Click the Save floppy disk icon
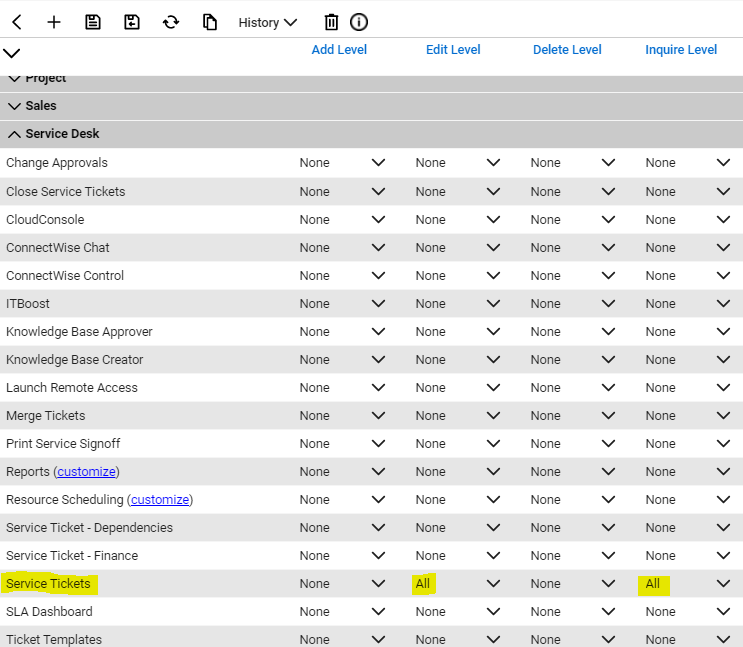743x647 pixels. [x=92, y=22]
